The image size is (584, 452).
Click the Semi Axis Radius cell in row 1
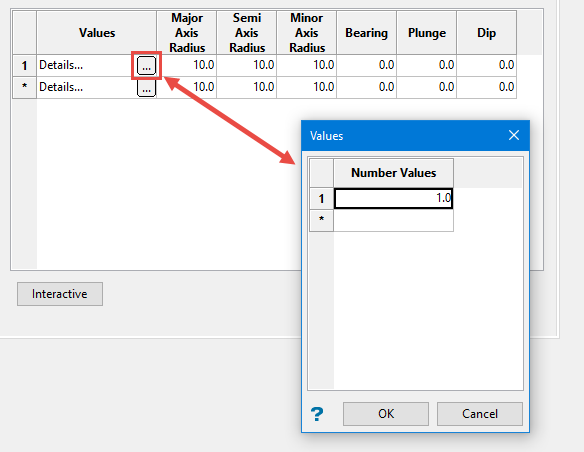coord(247,66)
